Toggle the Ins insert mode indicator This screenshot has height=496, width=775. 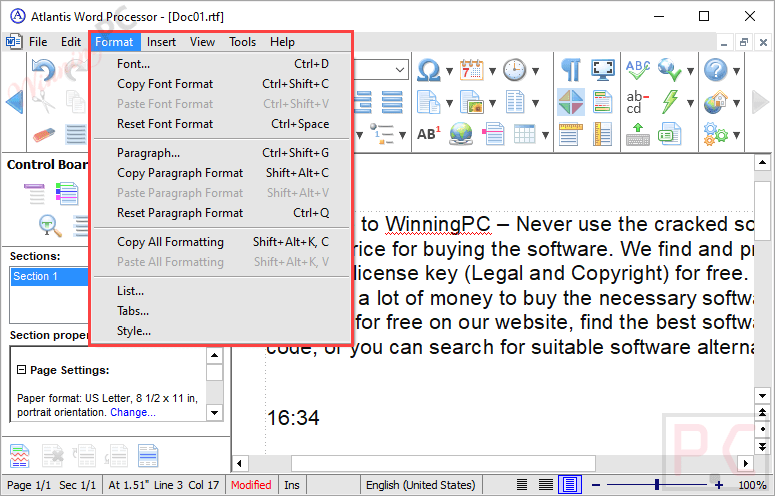[x=292, y=485]
